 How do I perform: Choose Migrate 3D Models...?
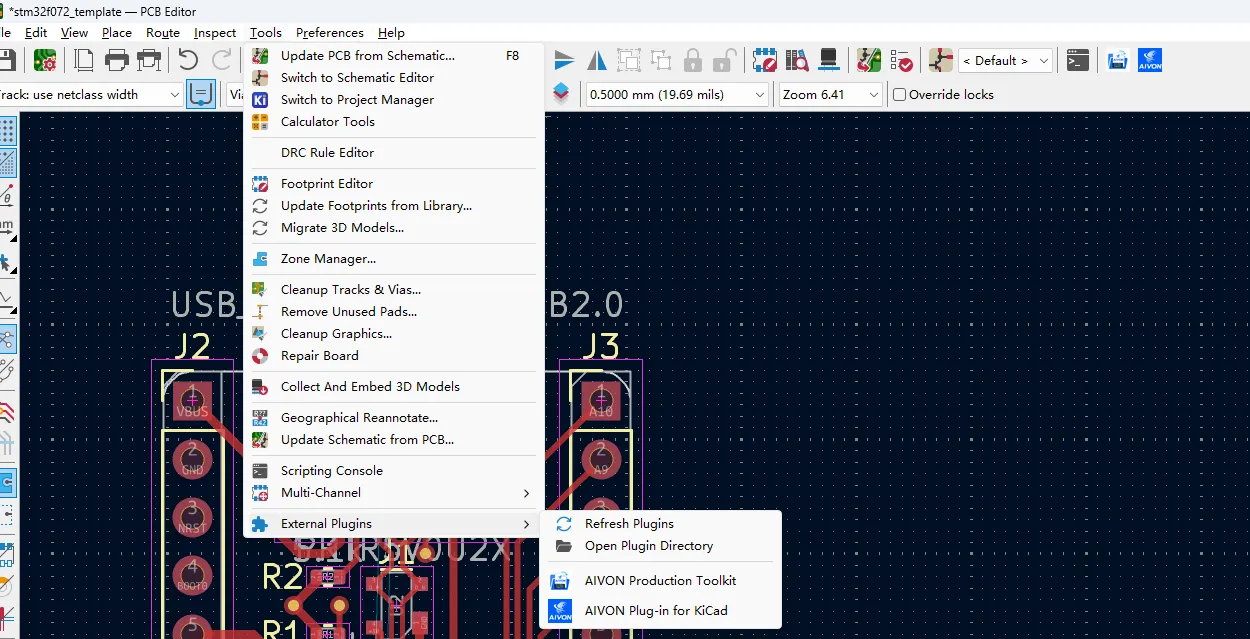tap(394, 228)
